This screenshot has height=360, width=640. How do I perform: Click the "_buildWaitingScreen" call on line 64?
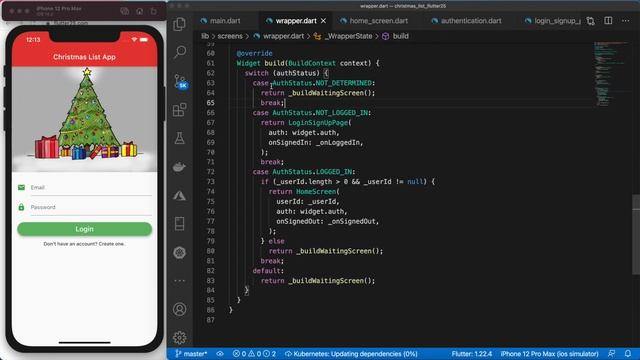point(326,93)
